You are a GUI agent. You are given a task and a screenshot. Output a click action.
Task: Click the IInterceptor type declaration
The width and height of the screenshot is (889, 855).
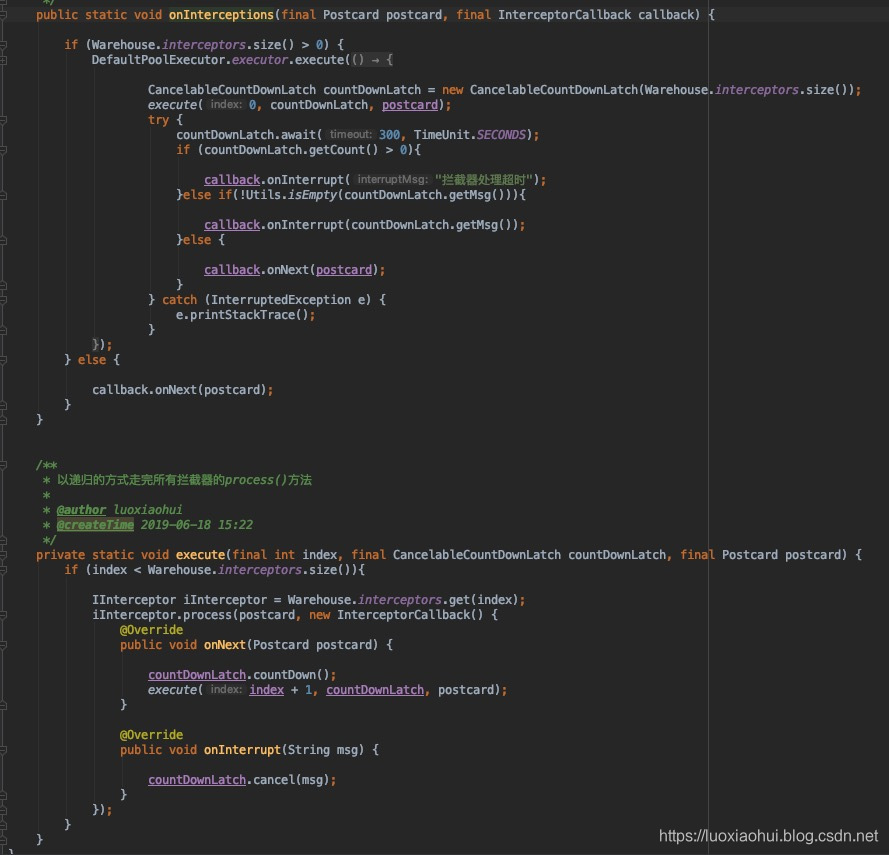pos(134,600)
